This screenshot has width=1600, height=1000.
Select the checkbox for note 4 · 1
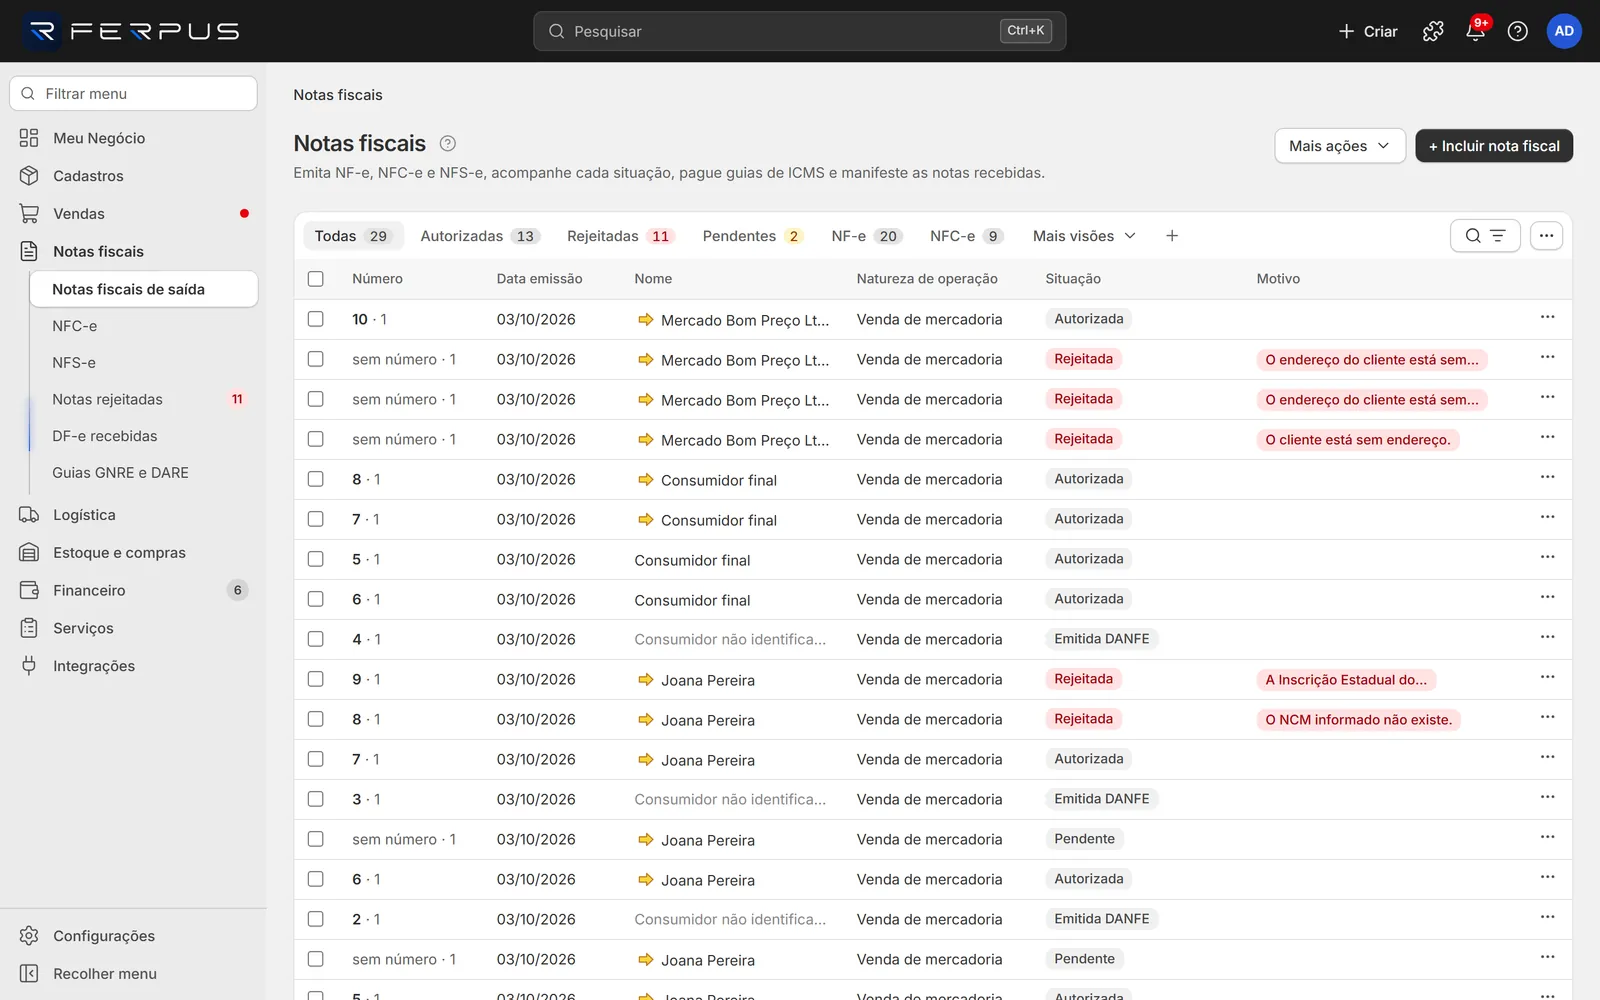click(x=316, y=639)
